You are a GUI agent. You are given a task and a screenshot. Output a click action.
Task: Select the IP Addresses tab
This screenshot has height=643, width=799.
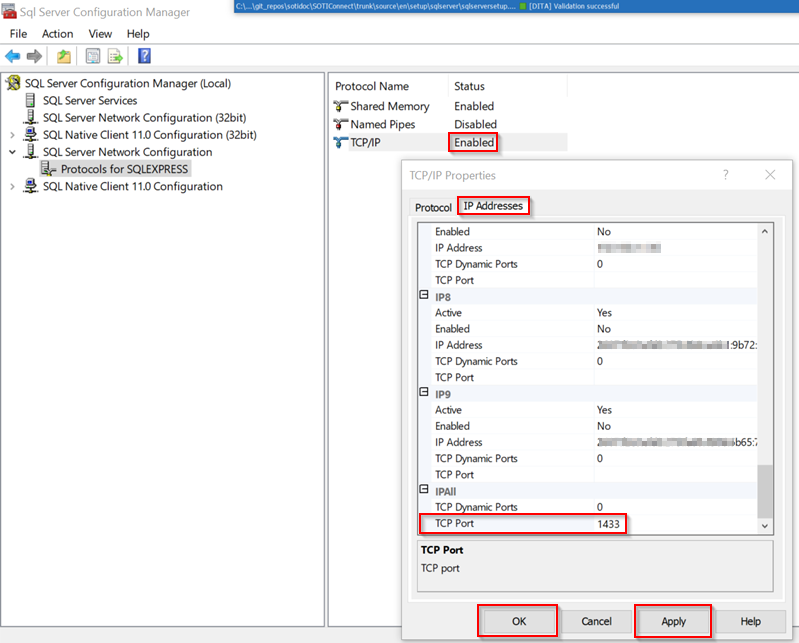[493, 206]
